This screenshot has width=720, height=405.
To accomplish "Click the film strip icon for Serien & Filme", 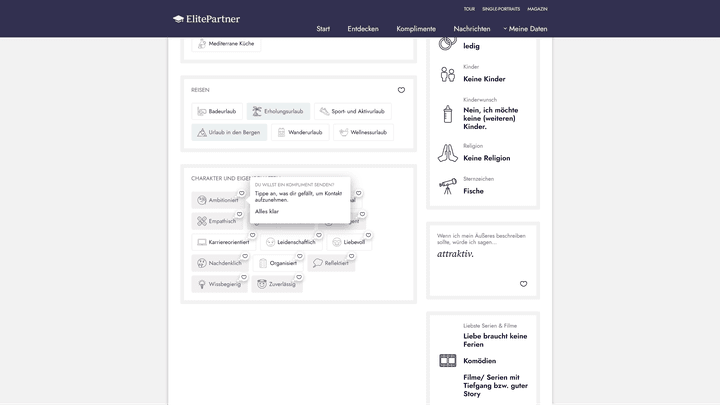I will click(447, 361).
